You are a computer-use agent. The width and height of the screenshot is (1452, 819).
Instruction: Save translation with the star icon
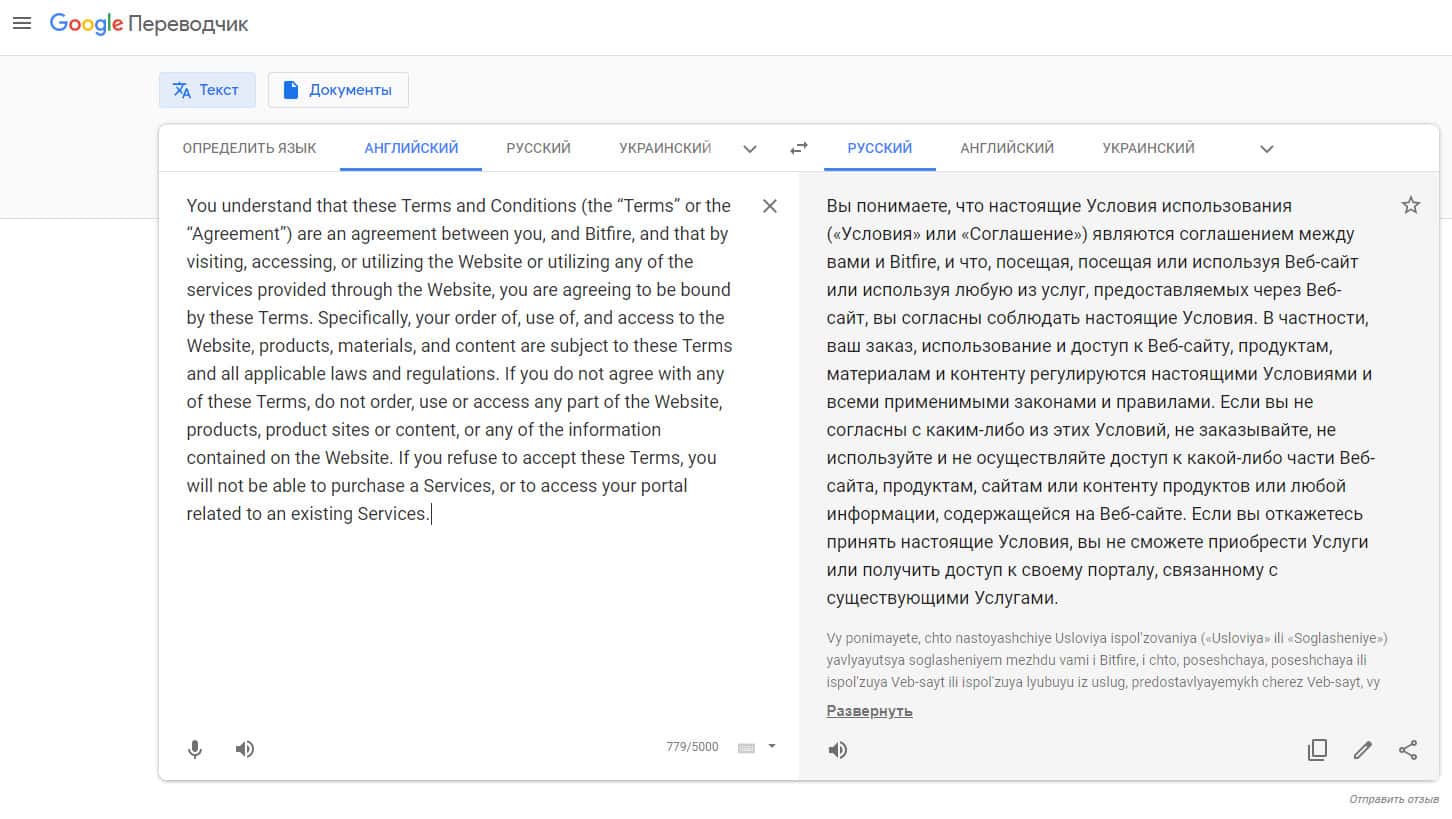pos(1410,206)
